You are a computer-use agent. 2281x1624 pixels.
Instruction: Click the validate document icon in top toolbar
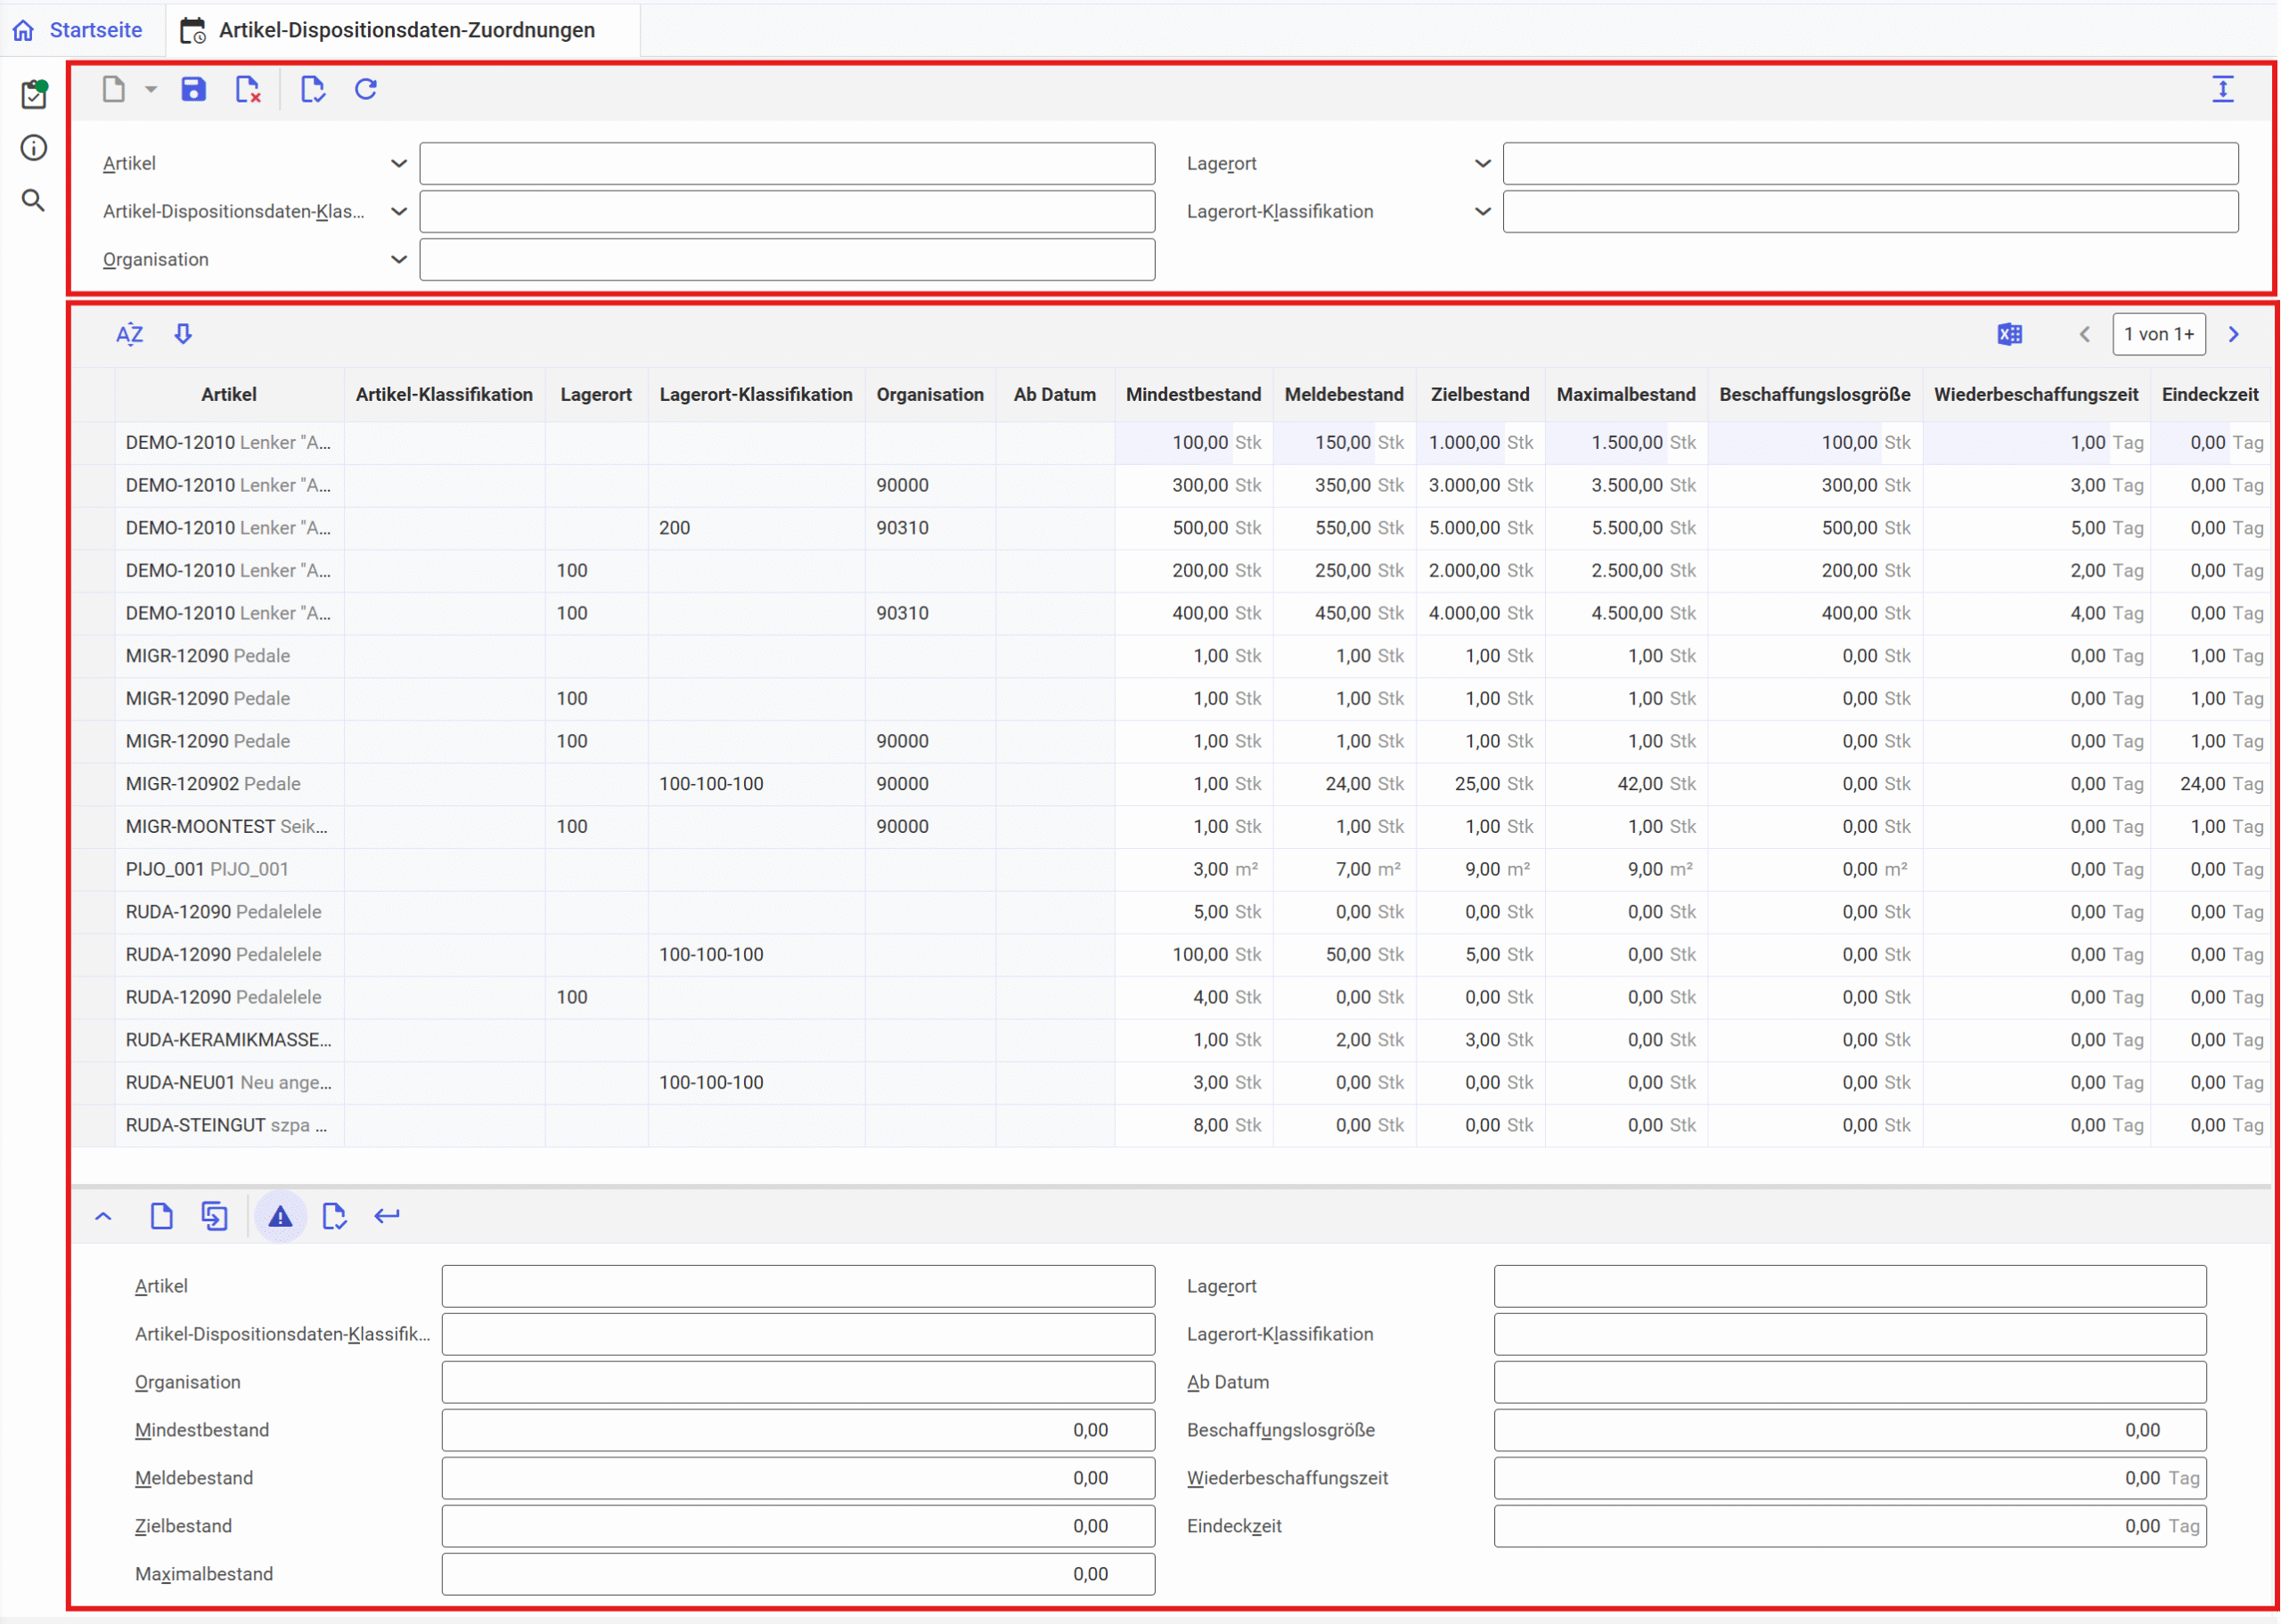coord(313,89)
